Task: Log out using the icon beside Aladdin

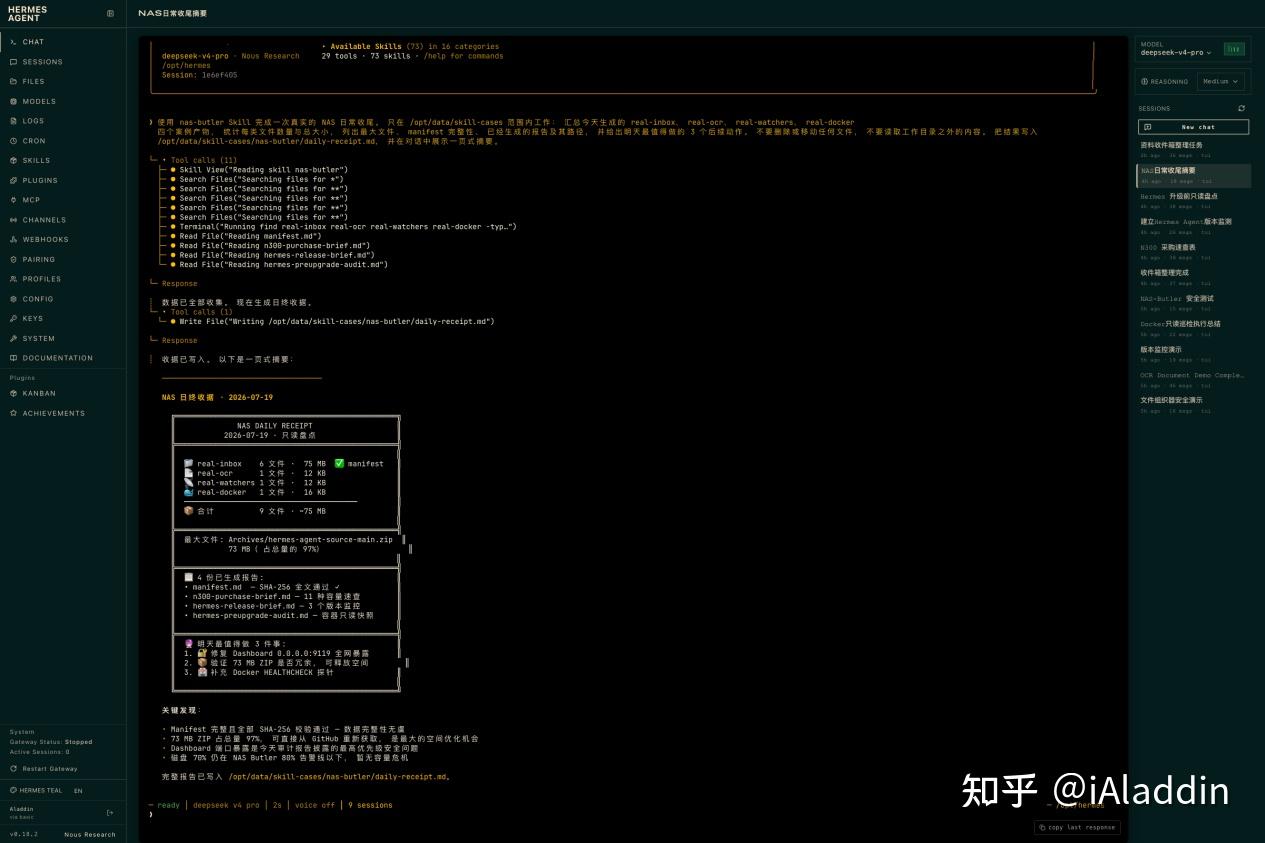Action: (110, 812)
